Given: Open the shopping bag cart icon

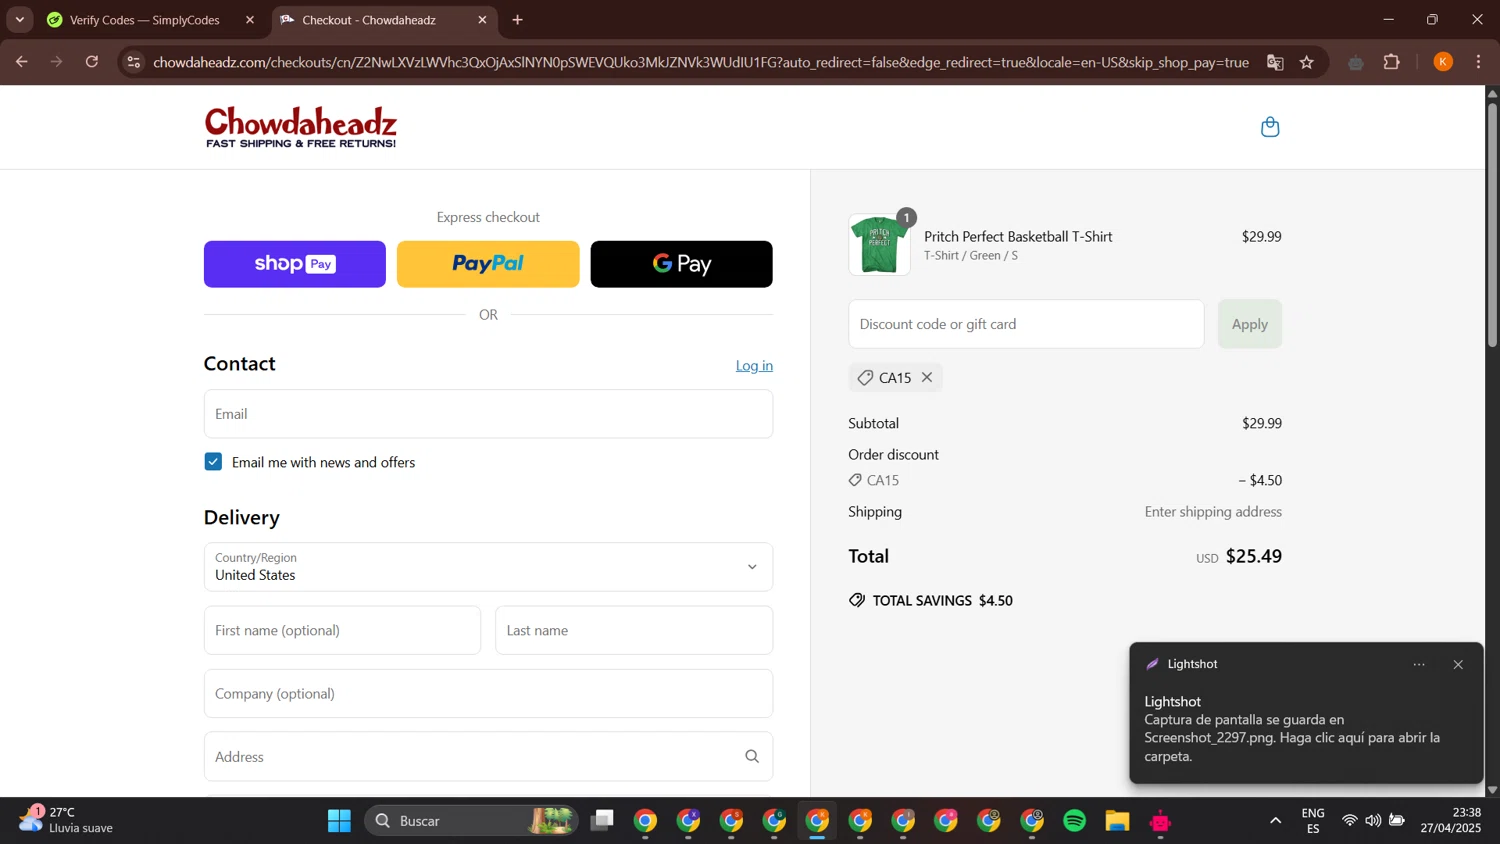Looking at the screenshot, I should click(x=1270, y=127).
